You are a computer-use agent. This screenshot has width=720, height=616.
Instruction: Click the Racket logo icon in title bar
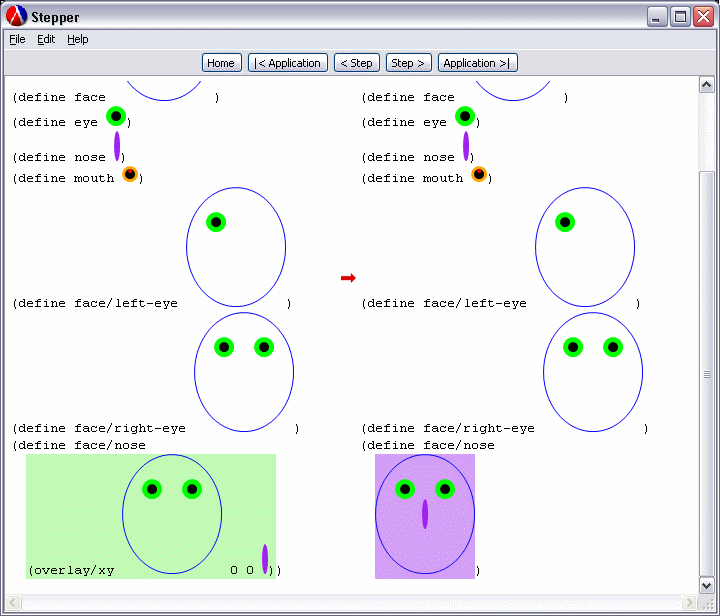pos(17,17)
